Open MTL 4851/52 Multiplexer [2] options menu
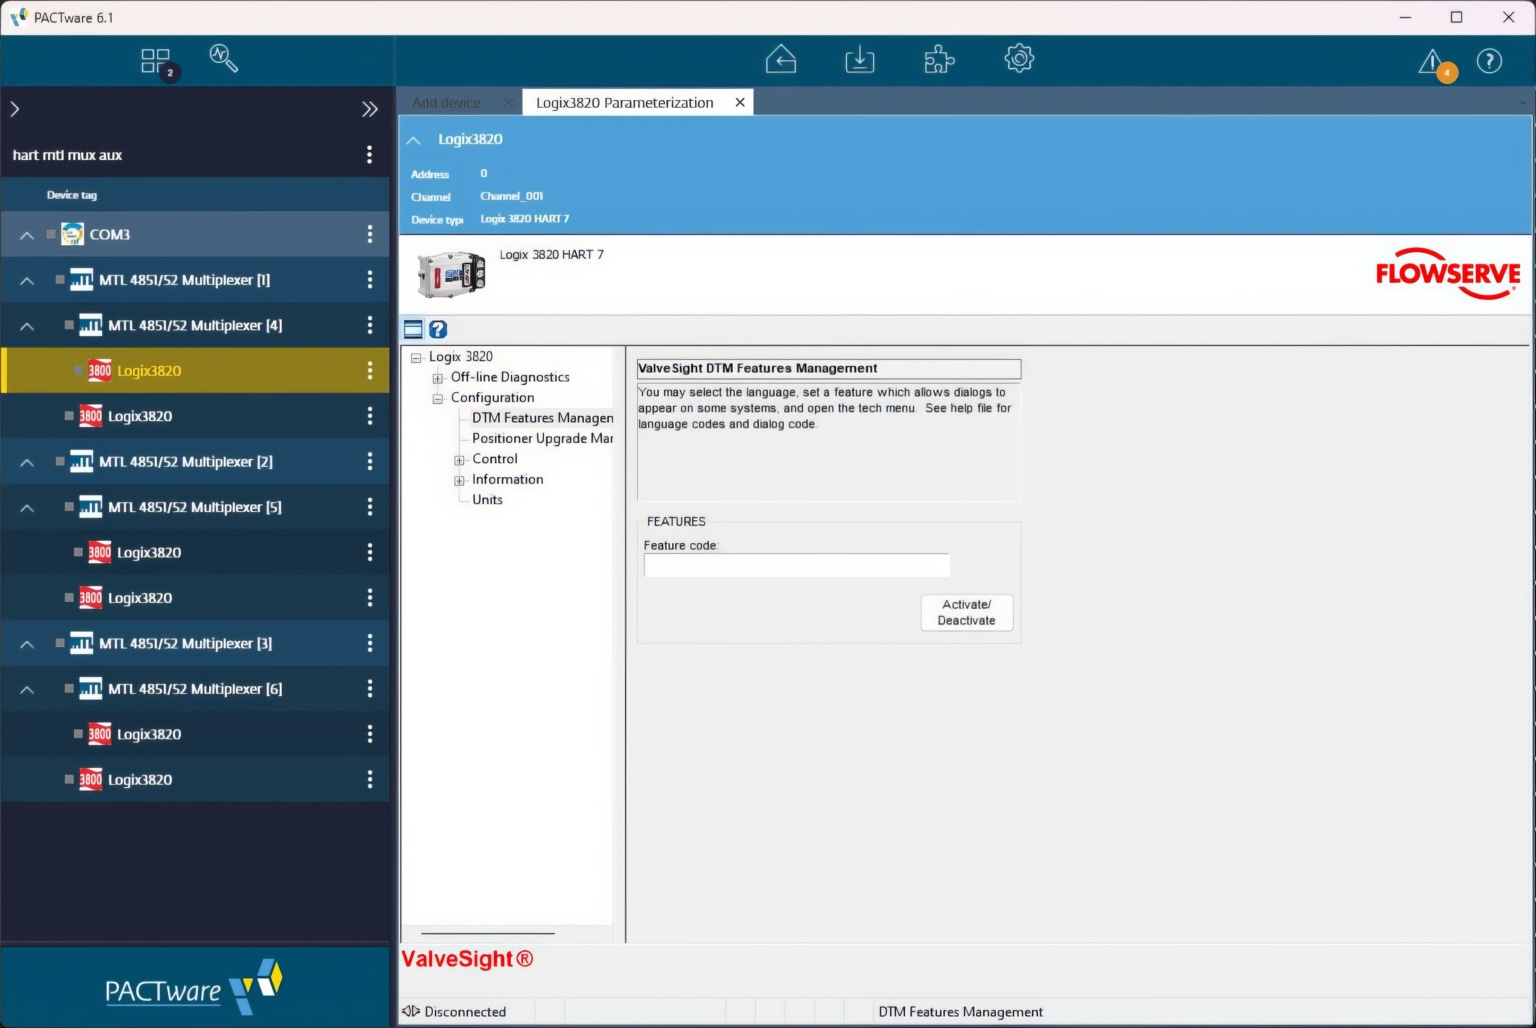The width and height of the screenshot is (1536, 1028). [370, 462]
